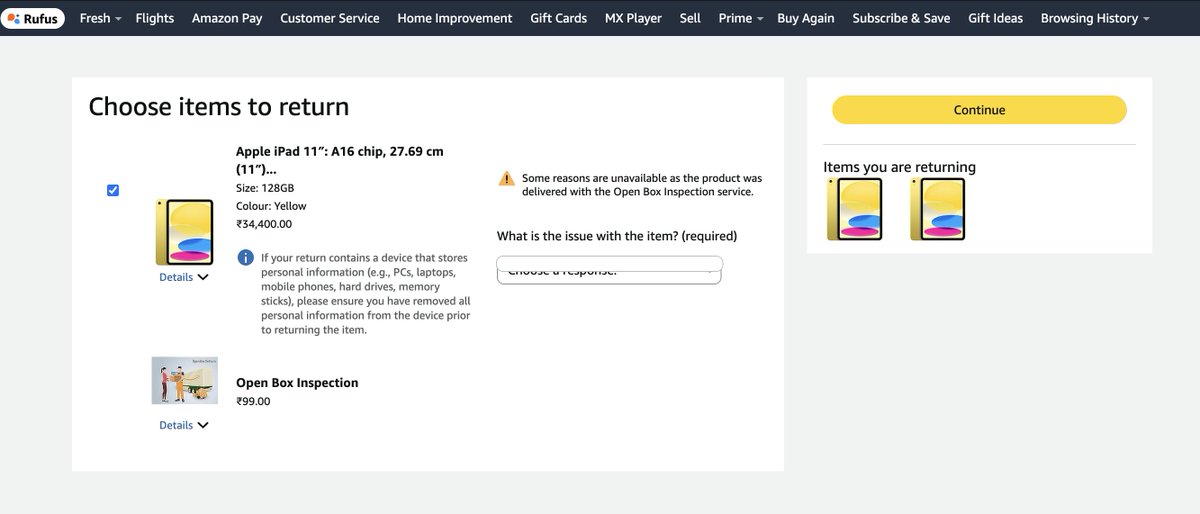Viewport: 1200px width, 514px height.
Task: Click the orange warning triangle icon
Action: (x=507, y=179)
